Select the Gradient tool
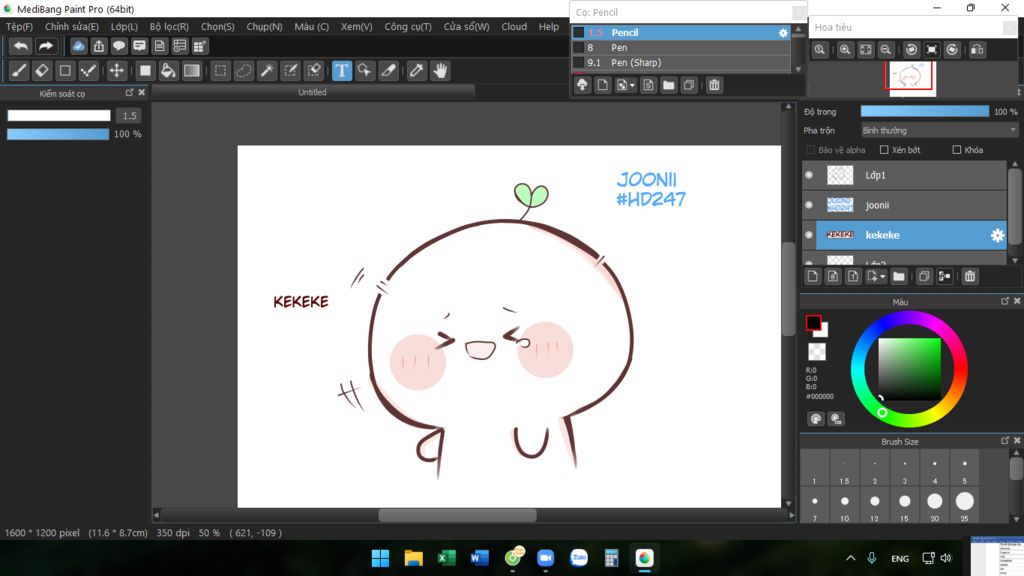Screen dimensions: 1024x576 [191, 71]
